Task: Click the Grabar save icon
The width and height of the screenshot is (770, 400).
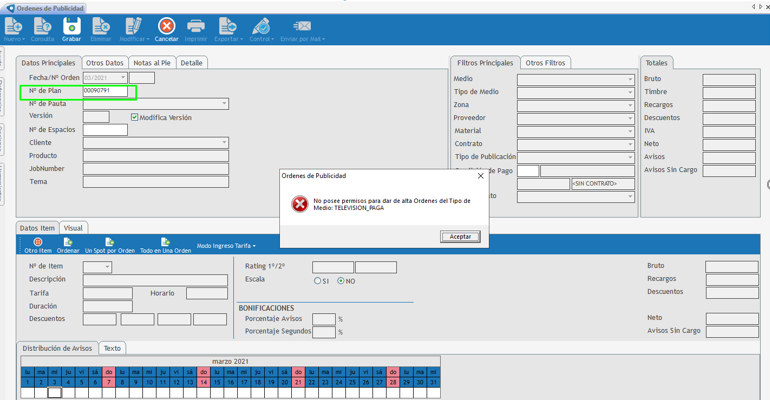Action: (71, 29)
